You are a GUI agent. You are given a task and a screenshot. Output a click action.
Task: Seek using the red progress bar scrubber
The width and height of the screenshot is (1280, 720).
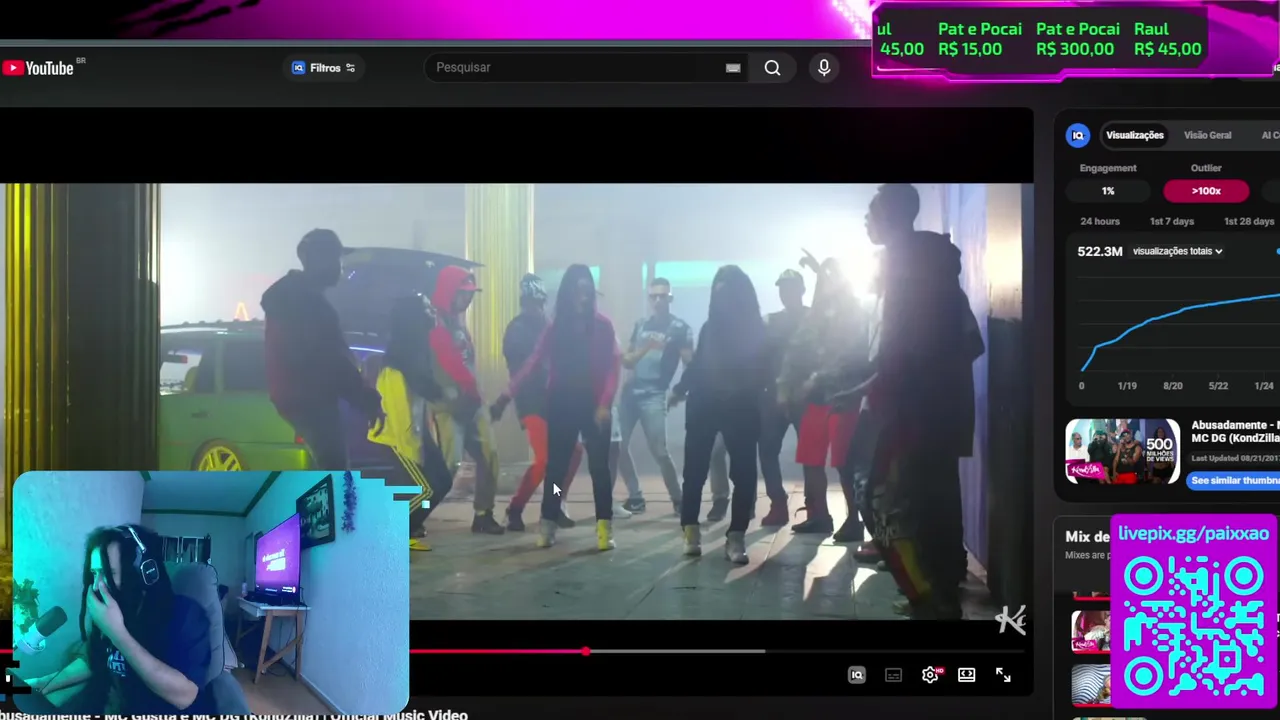pos(586,651)
